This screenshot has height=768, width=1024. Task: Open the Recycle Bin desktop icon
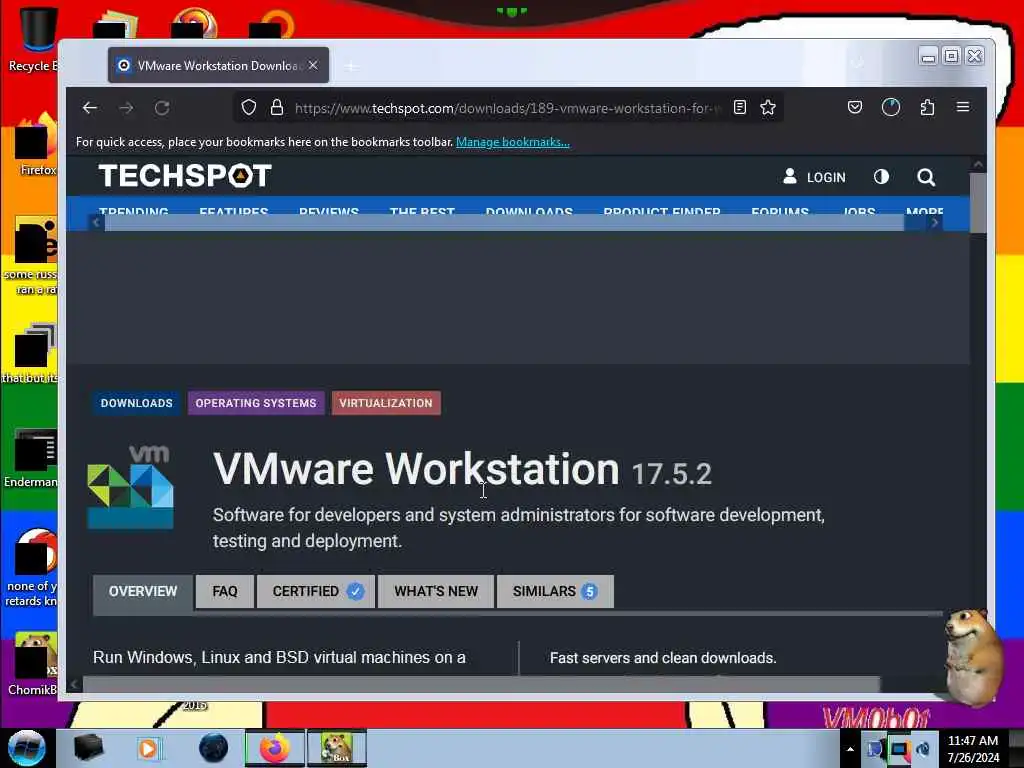tap(31, 39)
